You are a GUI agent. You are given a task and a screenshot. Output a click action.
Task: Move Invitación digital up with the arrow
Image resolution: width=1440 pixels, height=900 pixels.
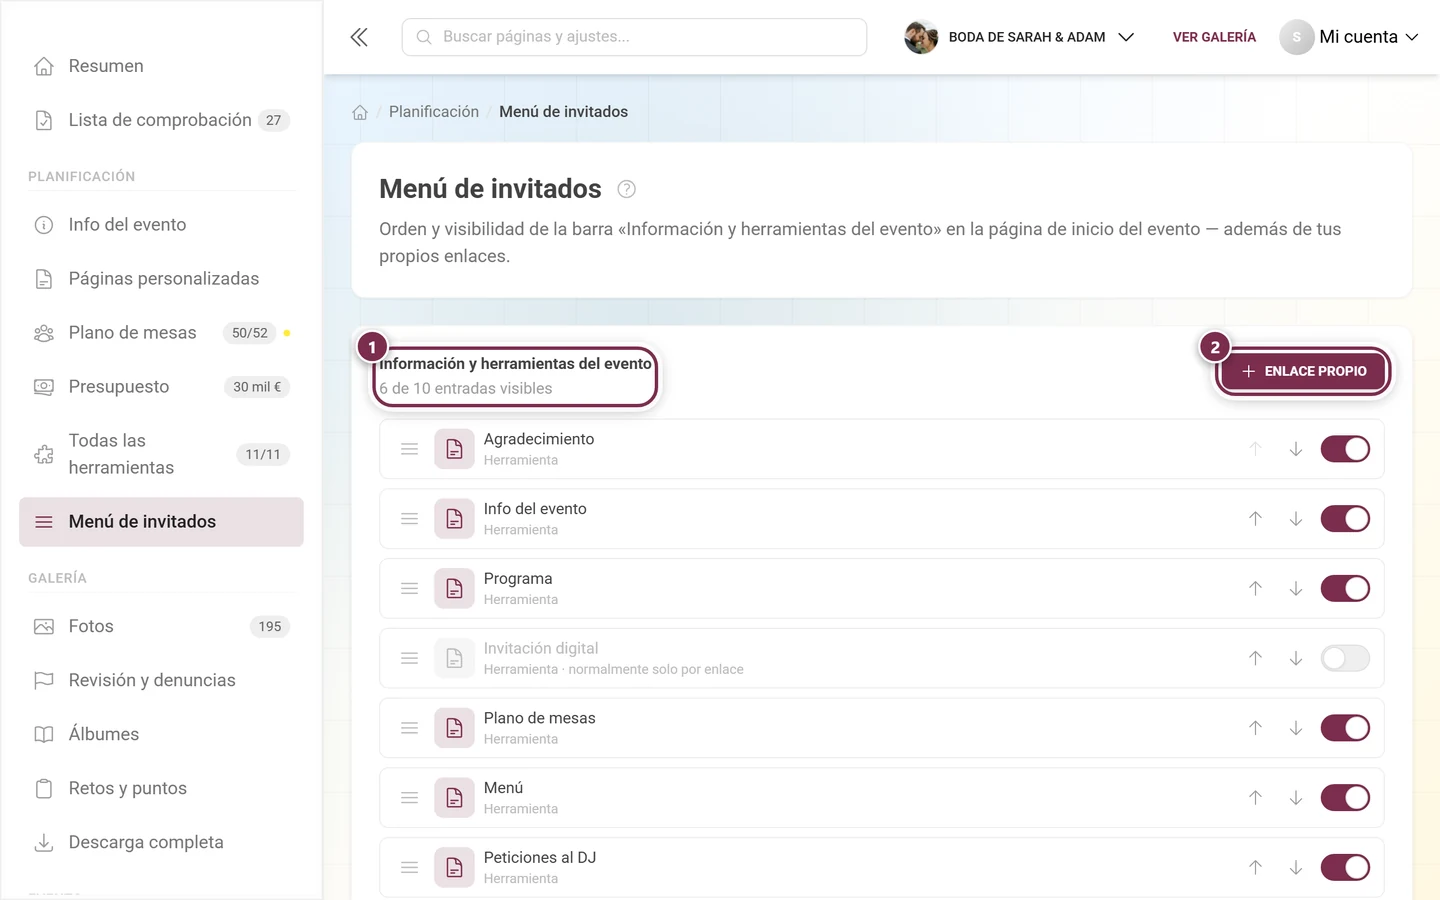[1255, 658]
